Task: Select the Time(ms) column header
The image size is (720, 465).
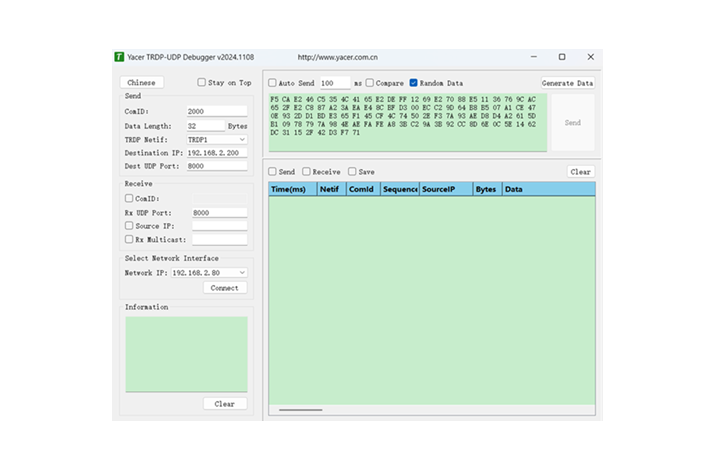Action: pyautogui.click(x=292, y=189)
